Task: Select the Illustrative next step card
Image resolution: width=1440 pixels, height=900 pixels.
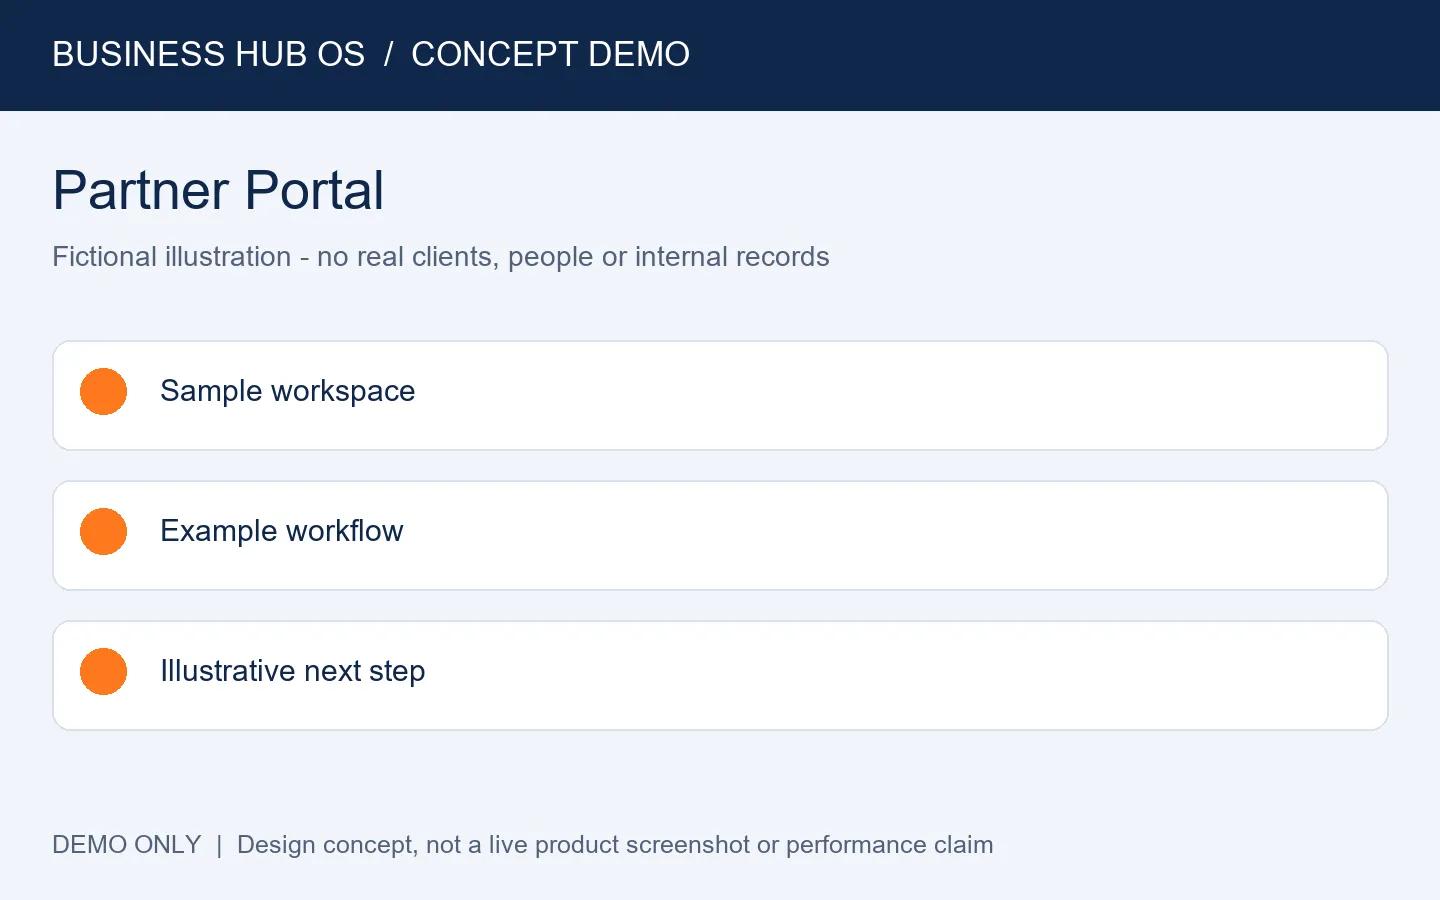Action: [x=720, y=675]
